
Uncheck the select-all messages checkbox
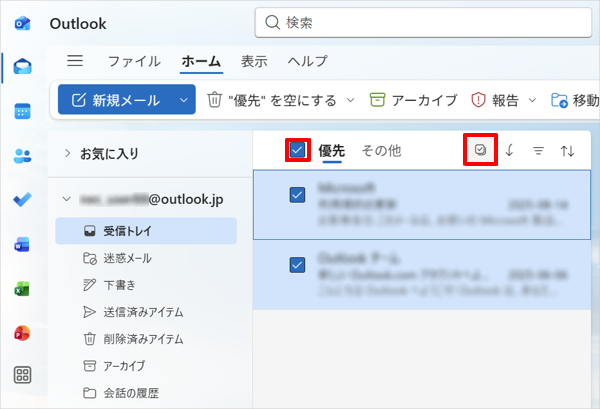point(297,150)
